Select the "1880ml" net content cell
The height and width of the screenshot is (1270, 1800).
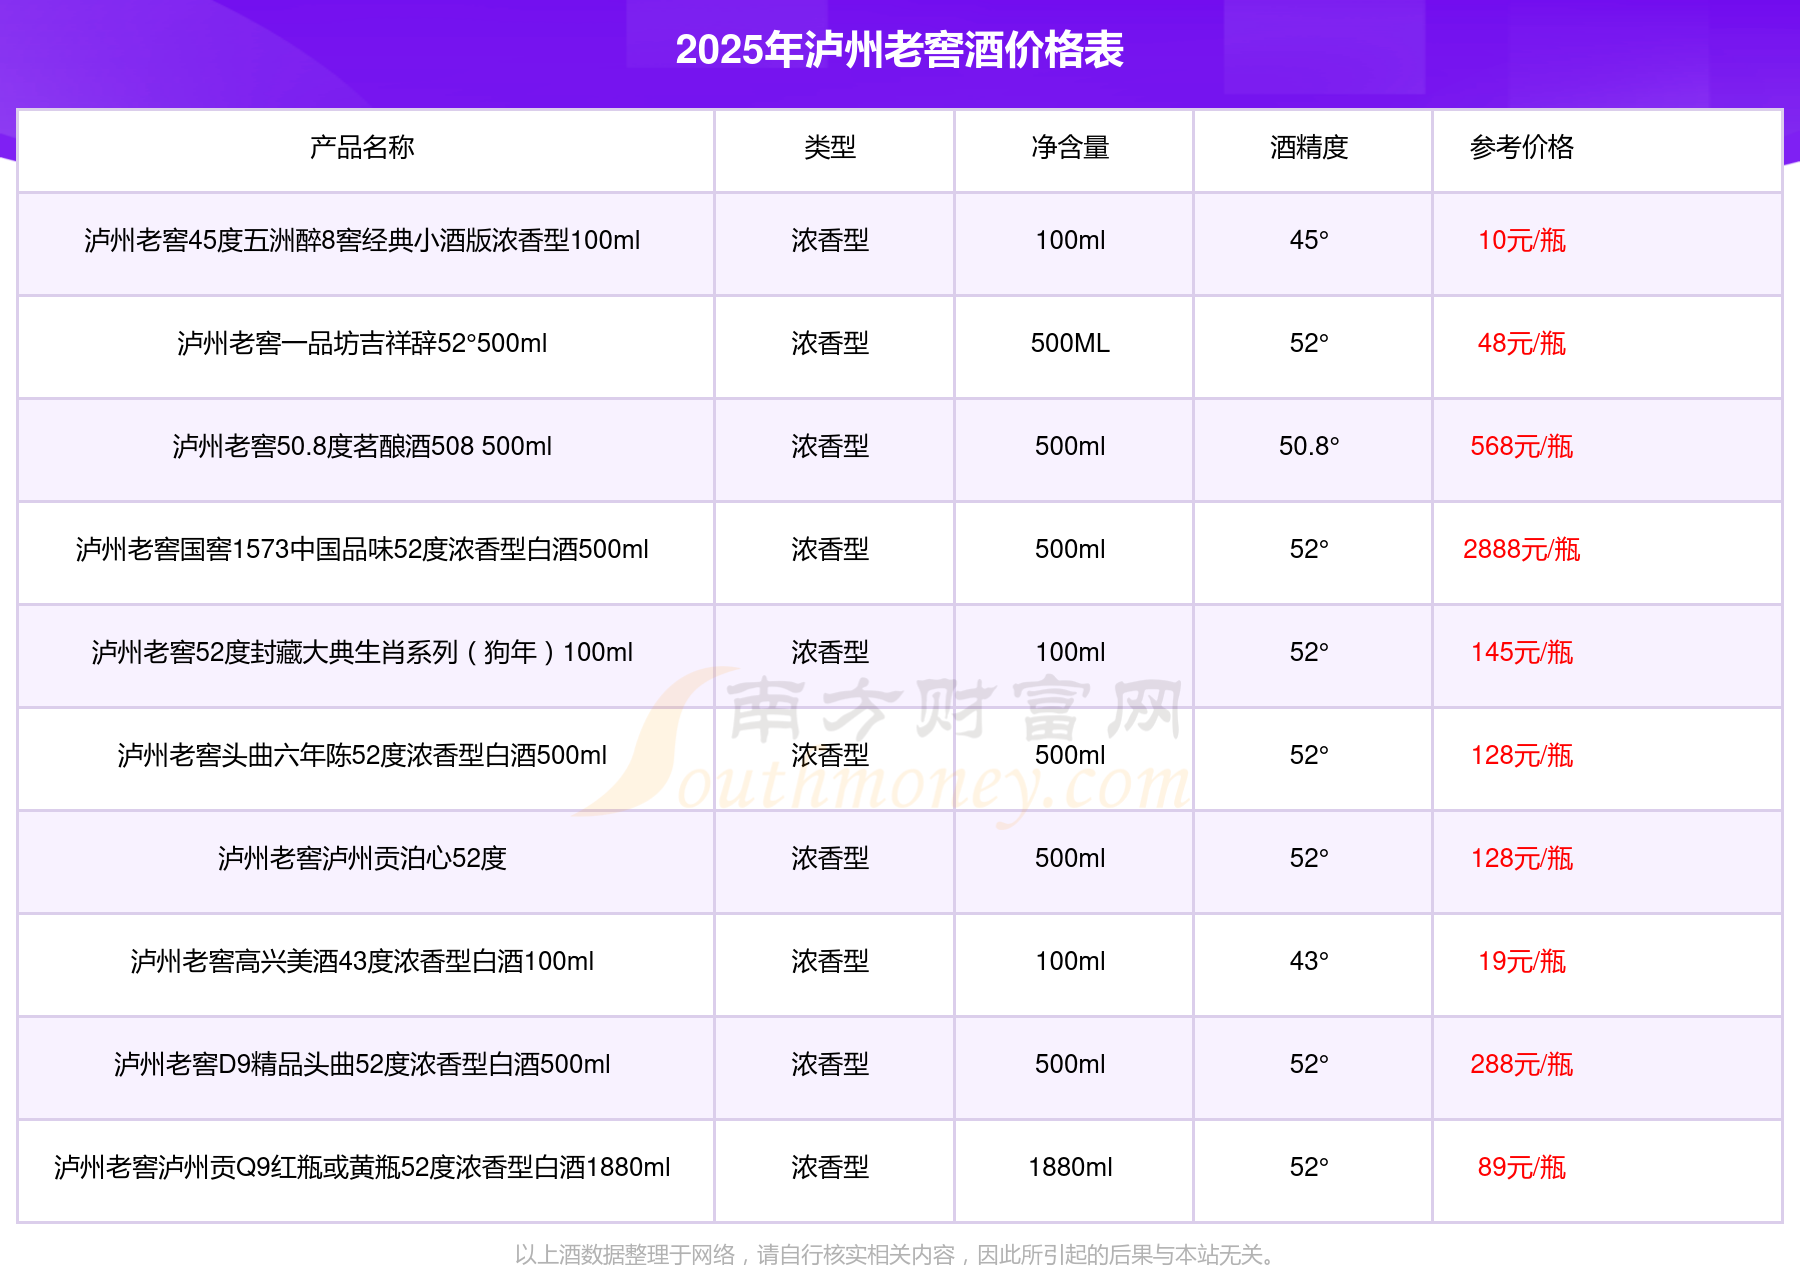1070,1167
